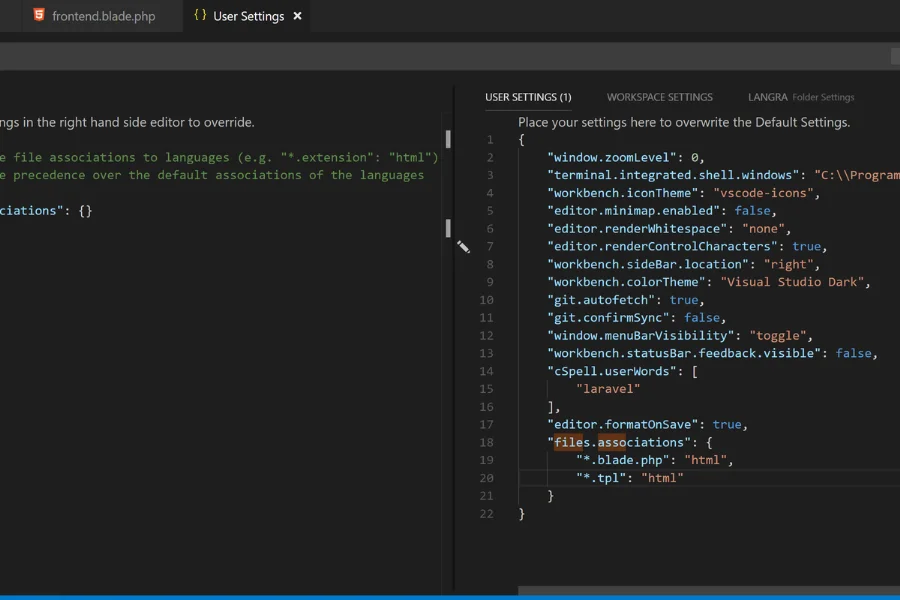
Task: Click the "laravel" word in cSpell.userWords
Action: tap(608, 388)
